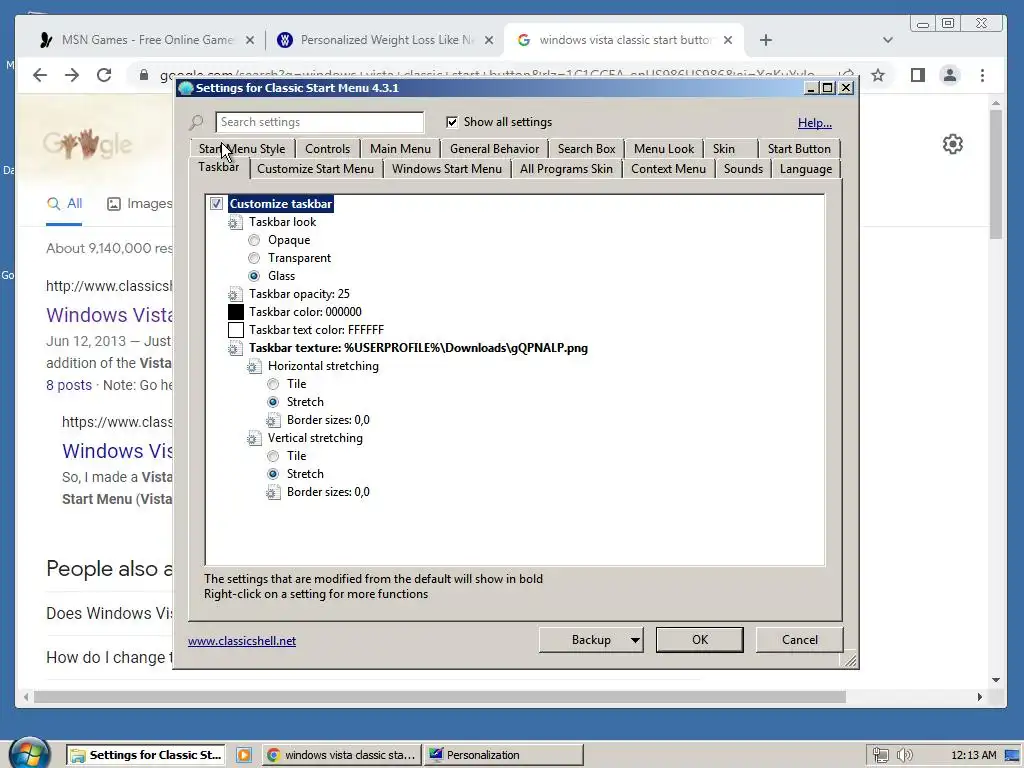Go to the Search Box tab
The image size is (1024, 768).
pyautogui.click(x=586, y=149)
